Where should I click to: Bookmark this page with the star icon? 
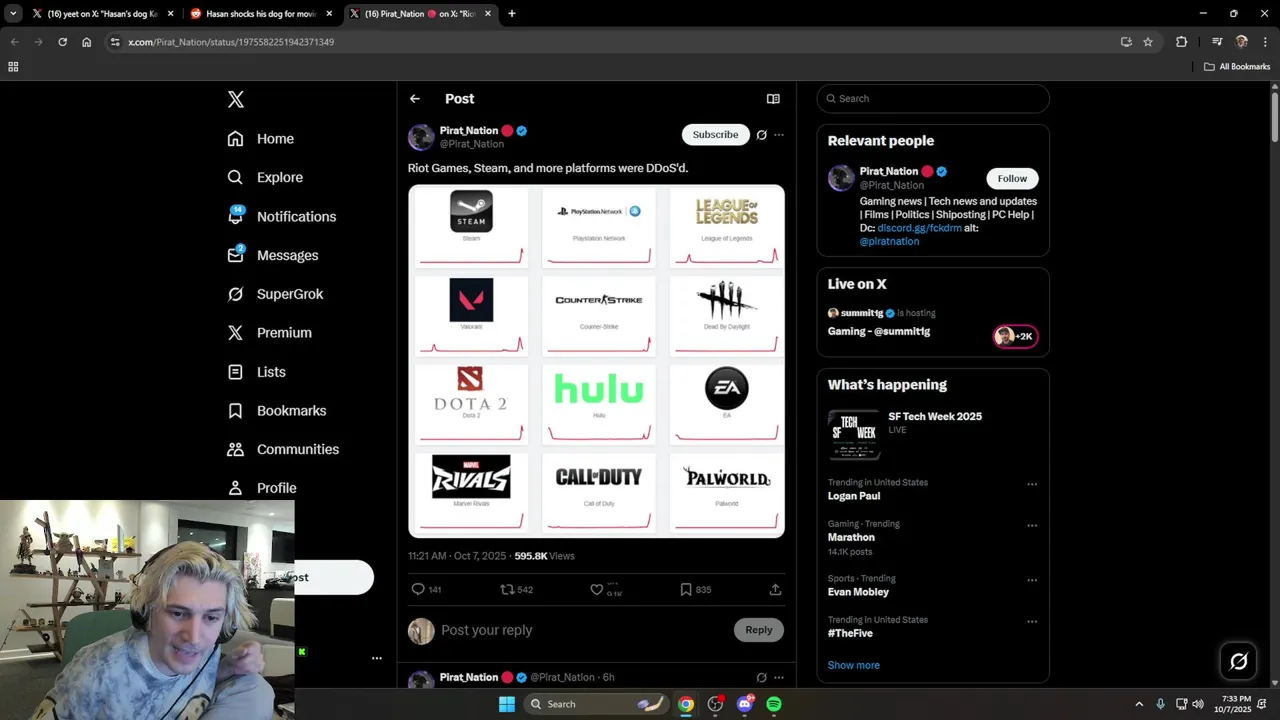1148,42
